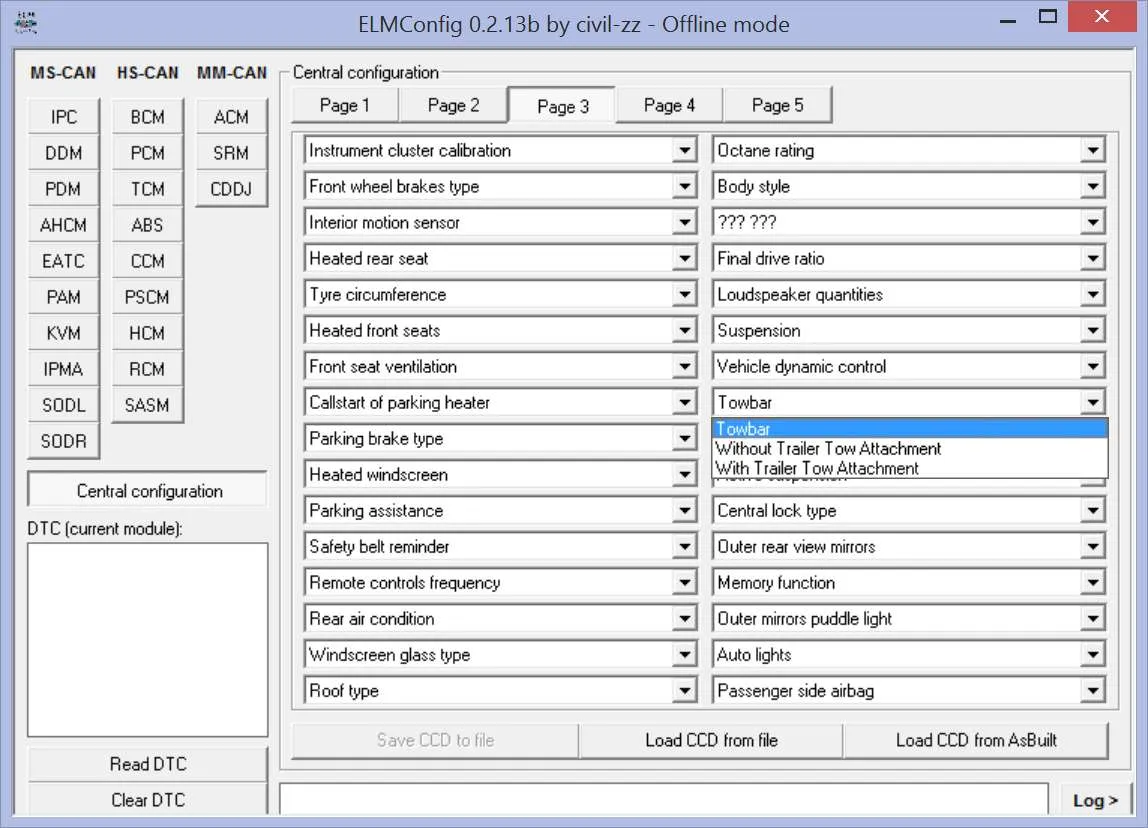
Task: Select the IPC module button
Action: 63,117
